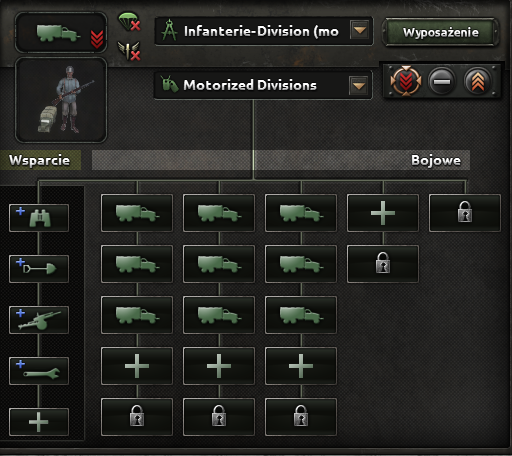512x456 pixels.
Task: Click the motorized truck division type icon
Action: pyautogui.click(x=61, y=33)
